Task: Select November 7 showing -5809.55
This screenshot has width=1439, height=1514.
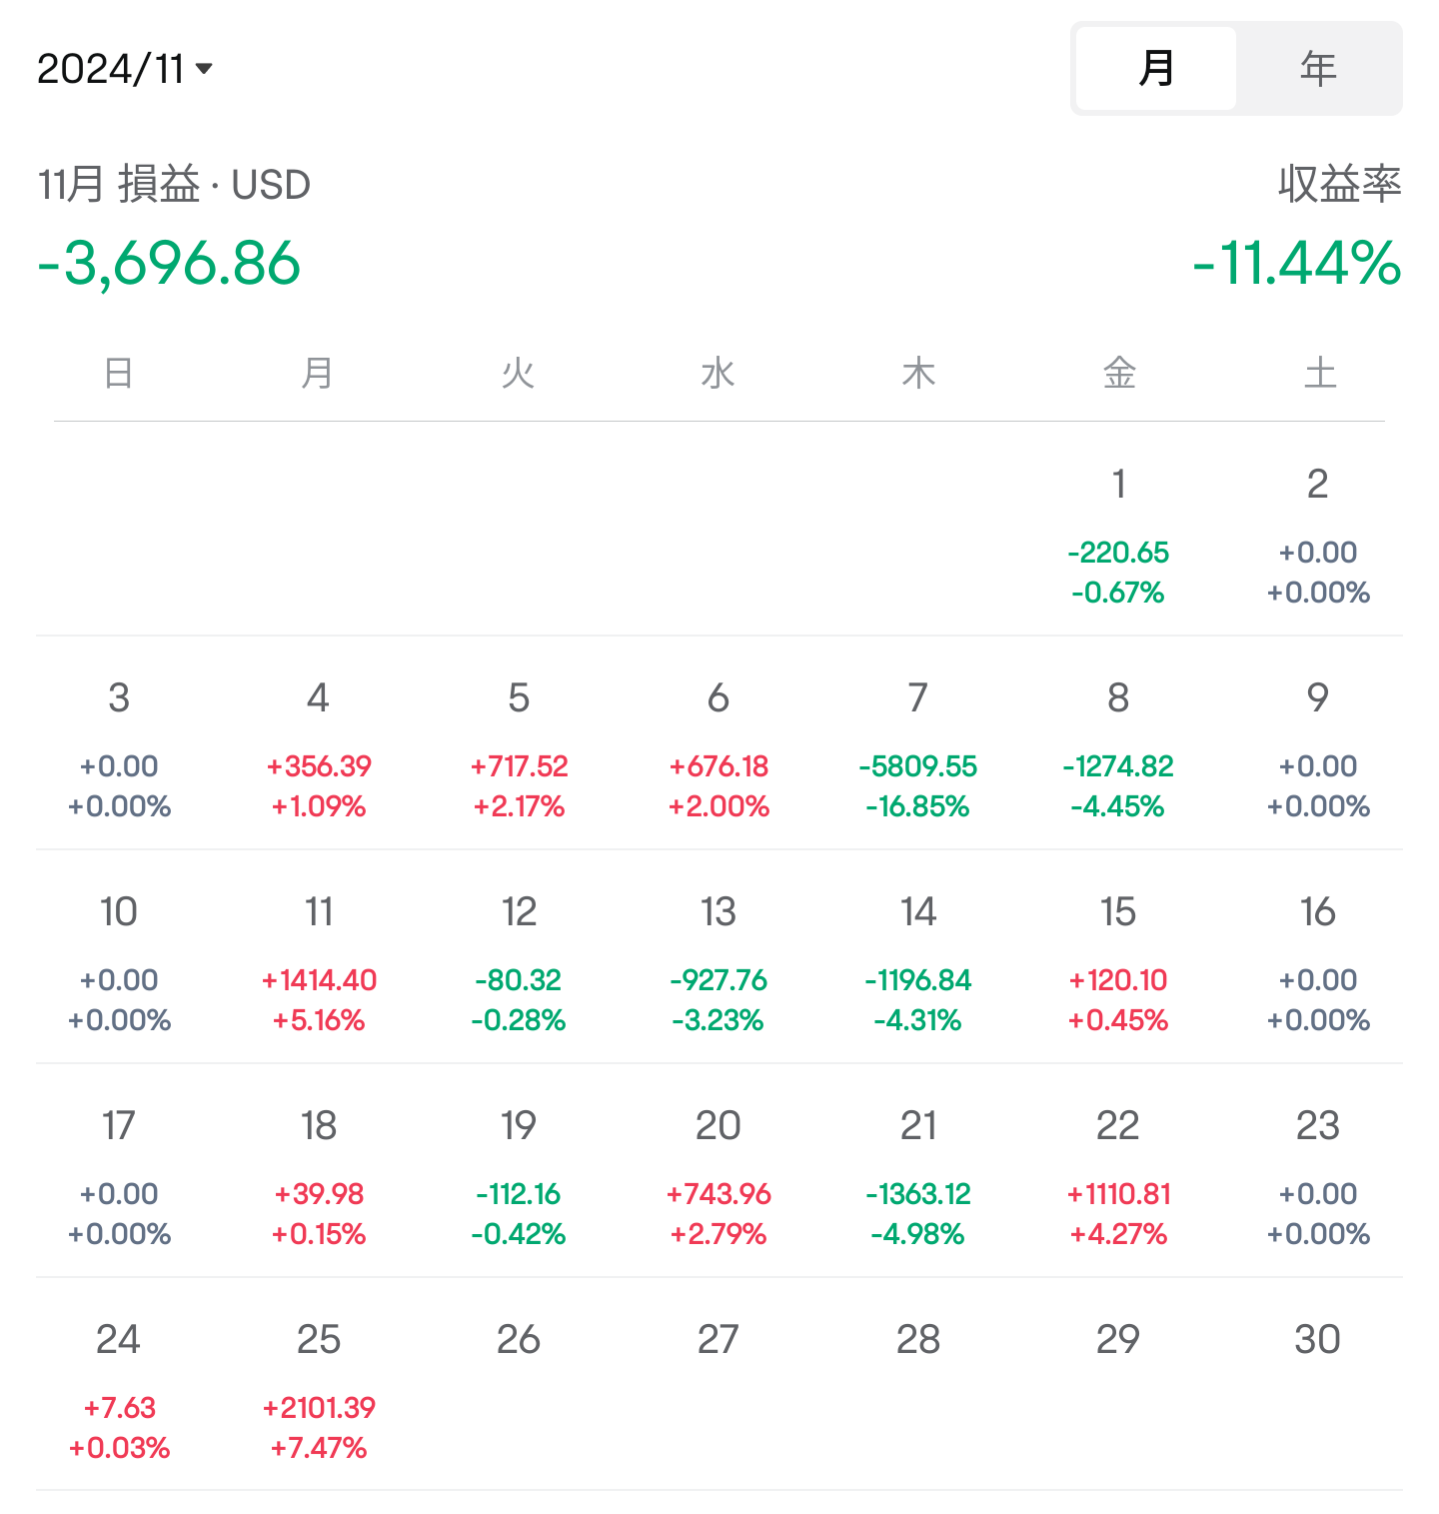Action: [918, 750]
